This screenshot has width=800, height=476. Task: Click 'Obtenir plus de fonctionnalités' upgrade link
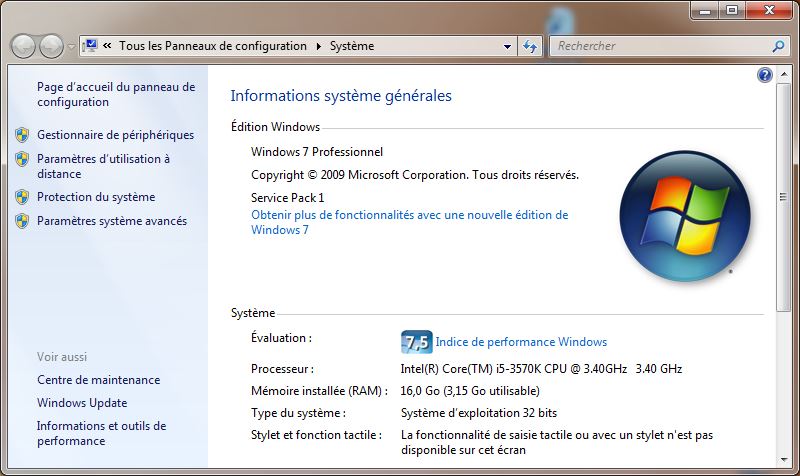point(409,222)
